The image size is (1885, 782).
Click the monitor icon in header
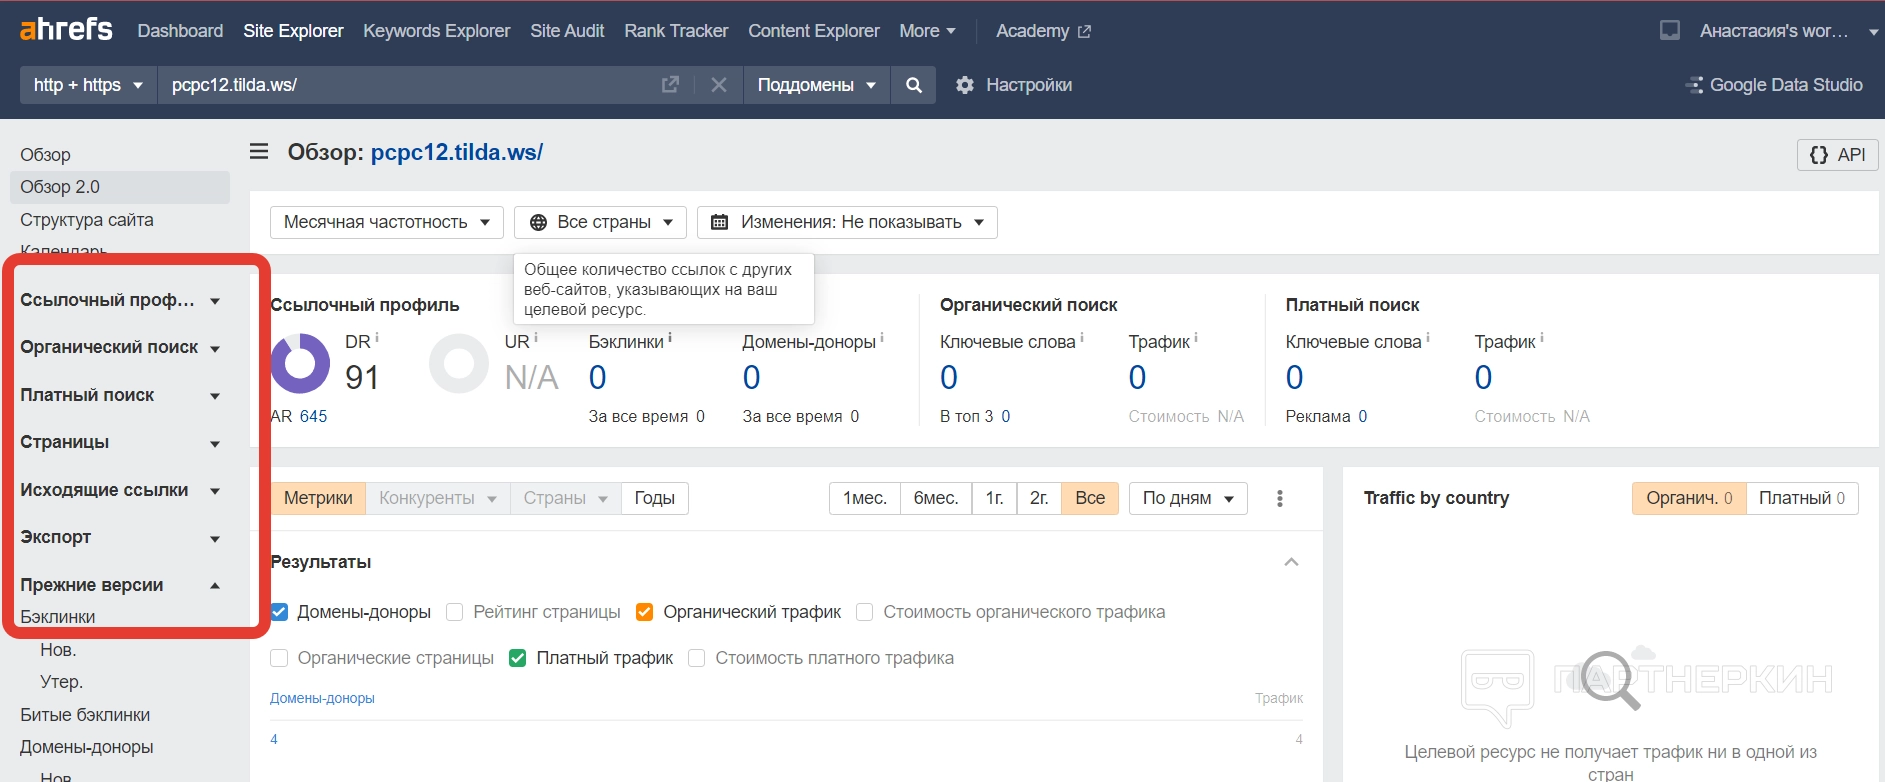(x=1669, y=31)
